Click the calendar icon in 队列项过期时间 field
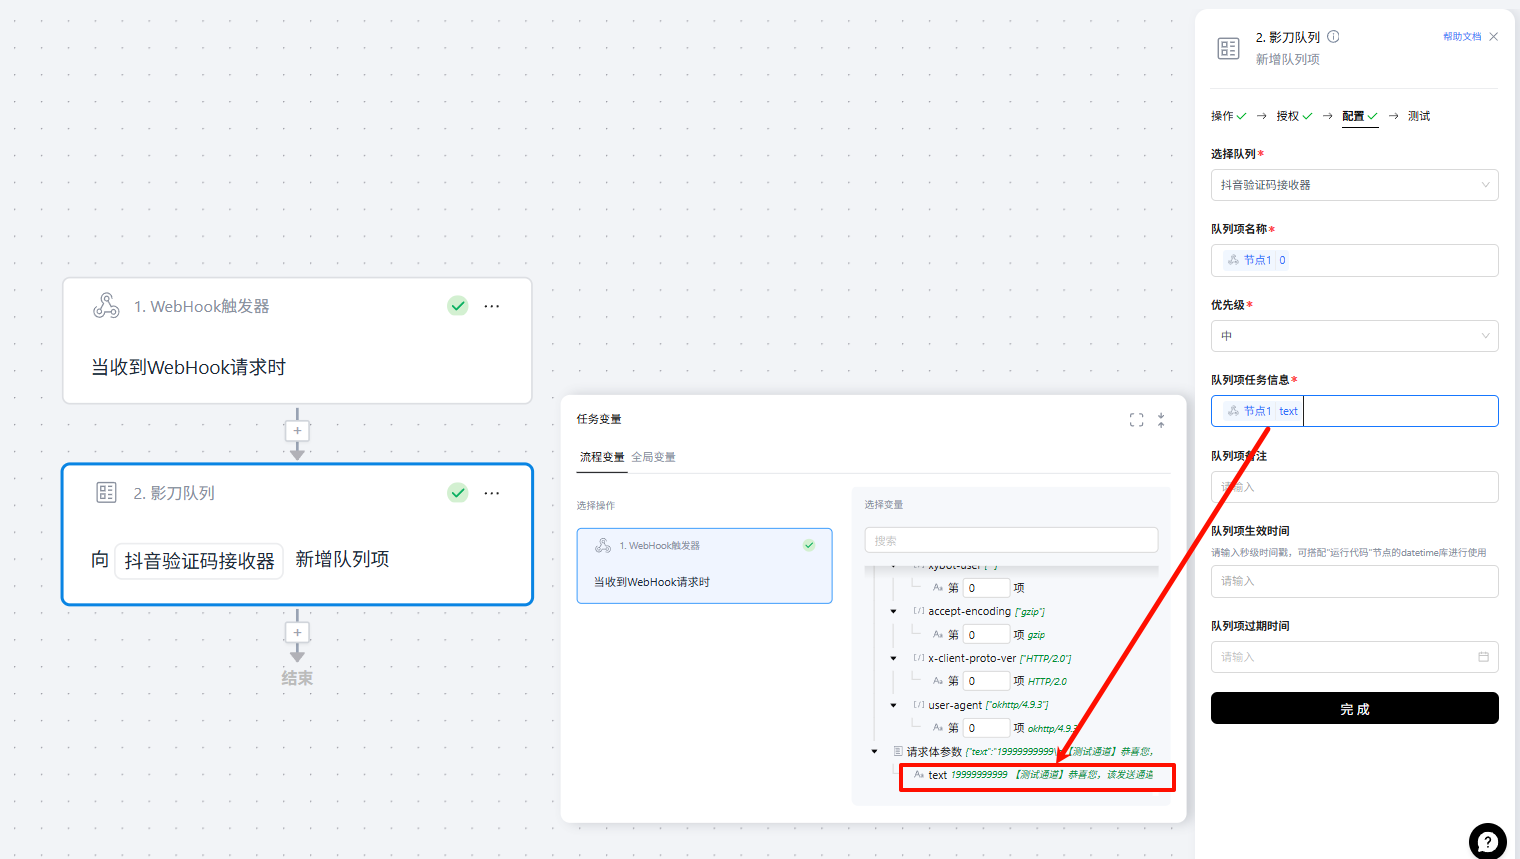The width and height of the screenshot is (1520, 859). click(1483, 657)
